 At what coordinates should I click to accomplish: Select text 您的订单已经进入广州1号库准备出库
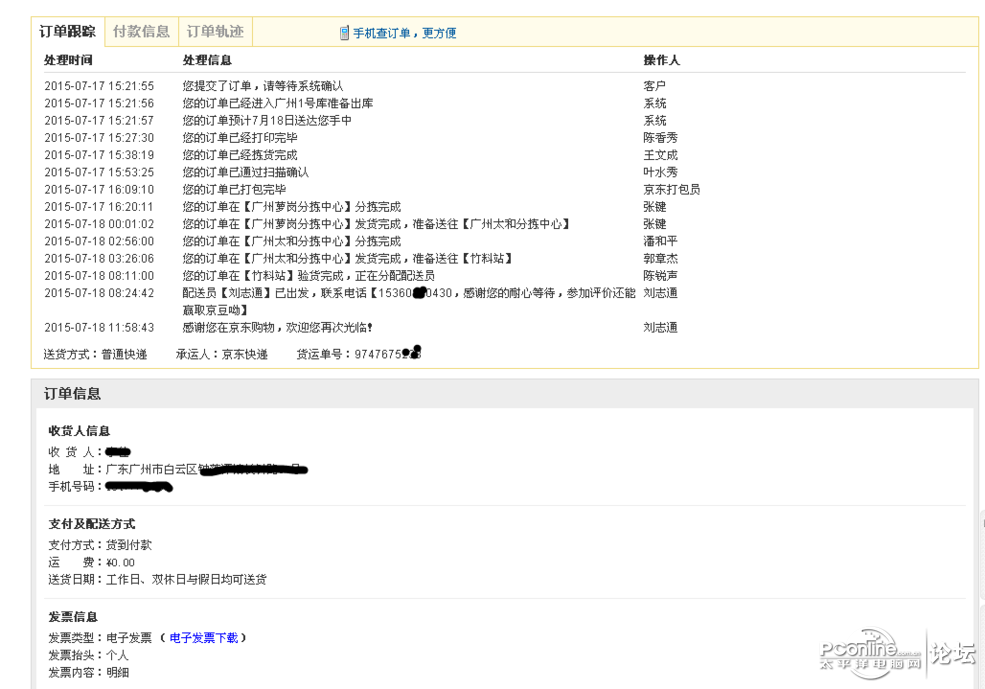click(x=278, y=103)
